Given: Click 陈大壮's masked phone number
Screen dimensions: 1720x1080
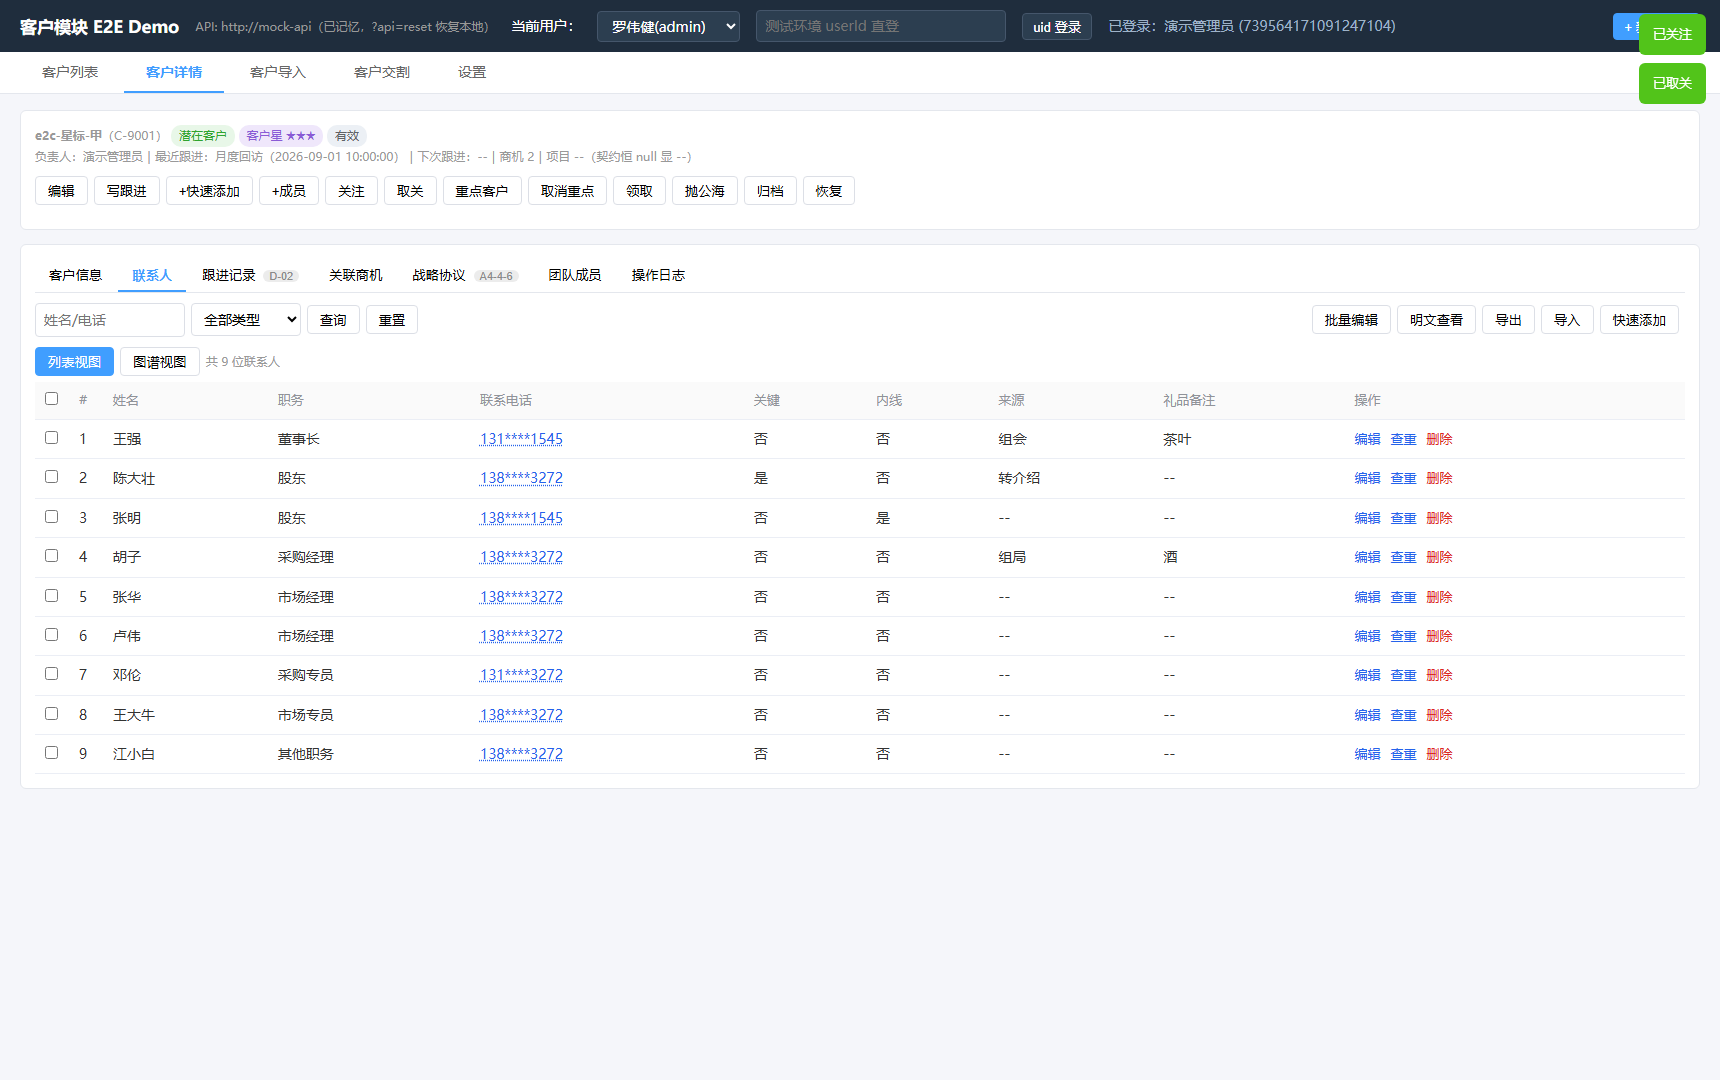Looking at the screenshot, I should point(521,478).
